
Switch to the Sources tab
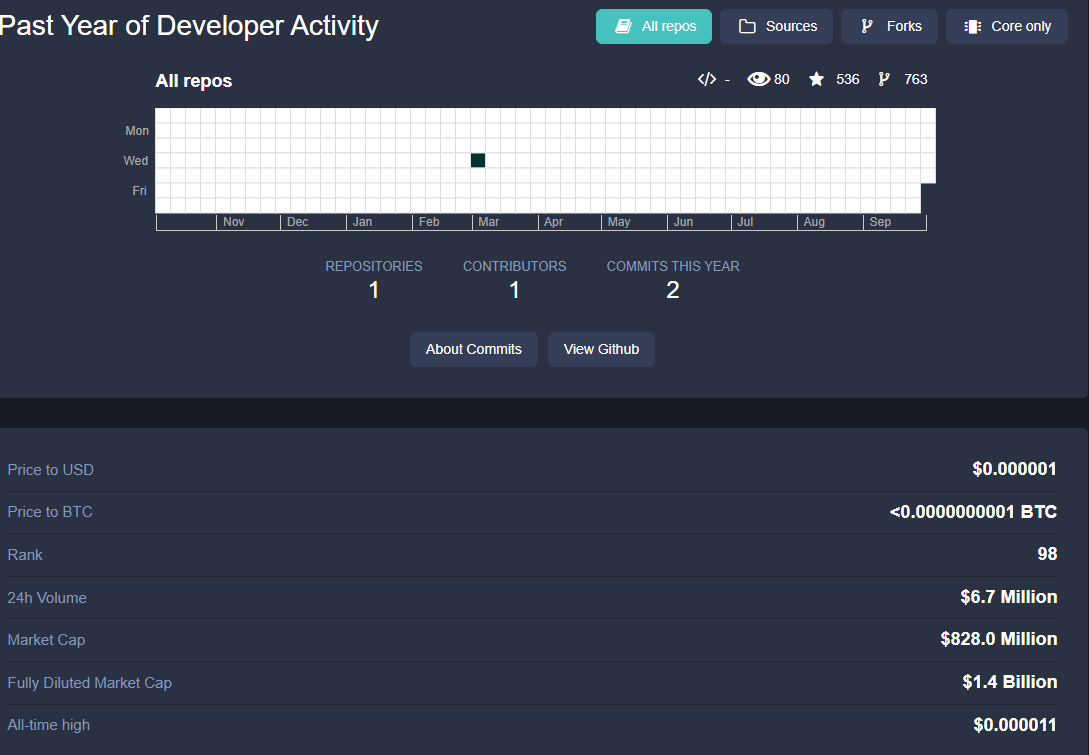(776, 26)
